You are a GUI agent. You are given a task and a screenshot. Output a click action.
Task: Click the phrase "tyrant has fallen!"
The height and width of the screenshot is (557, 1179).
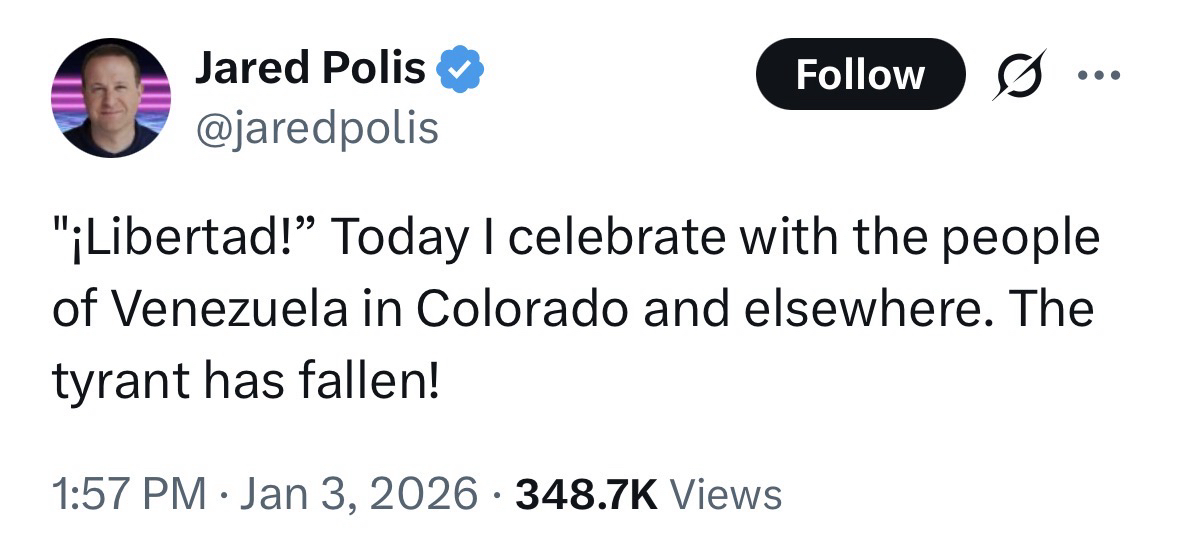[x=245, y=381]
